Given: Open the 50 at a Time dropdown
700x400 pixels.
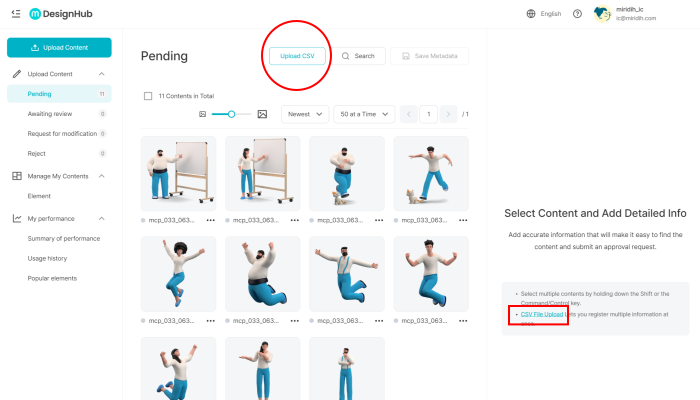Looking at the screenshot, I should point(364,114).
